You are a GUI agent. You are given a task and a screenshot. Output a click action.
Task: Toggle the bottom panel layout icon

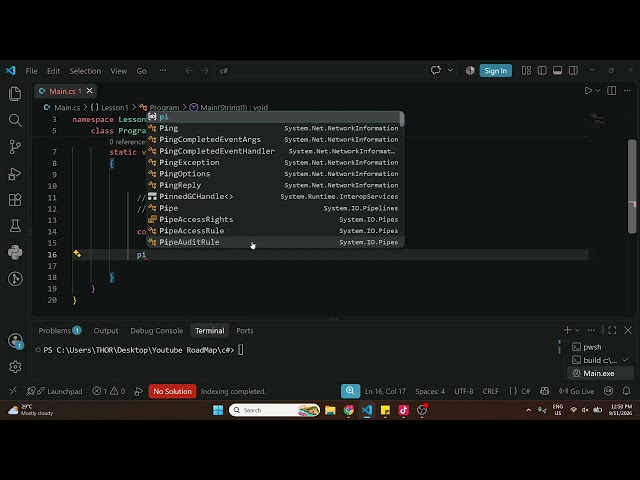point(558,71)
